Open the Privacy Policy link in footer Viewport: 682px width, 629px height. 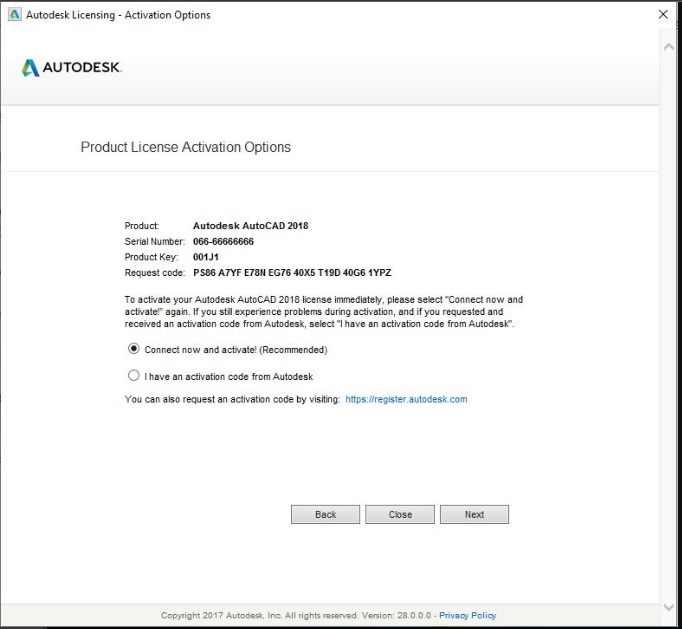click(x=467, y=615)
